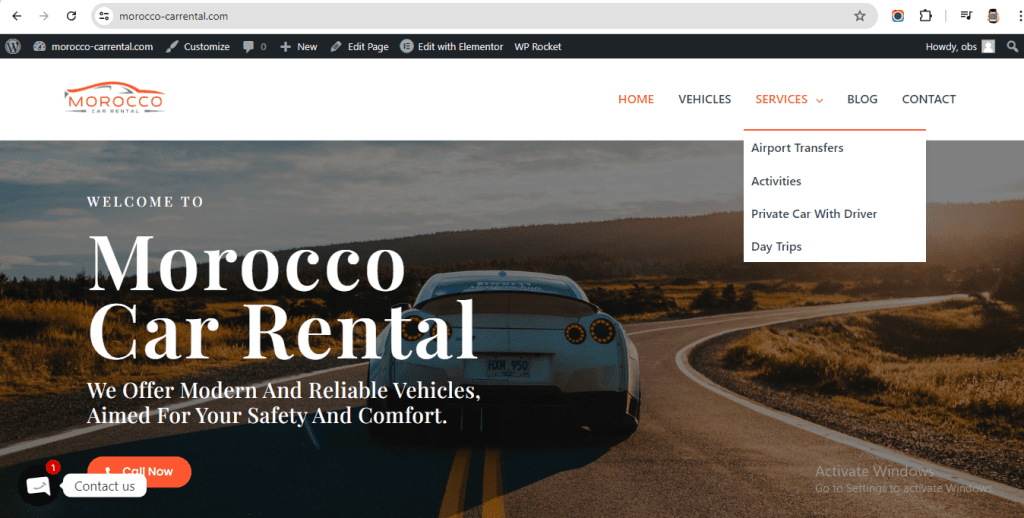1024x518 pixels.
Task: Open the + New admin bar menu
Action: 298,46
